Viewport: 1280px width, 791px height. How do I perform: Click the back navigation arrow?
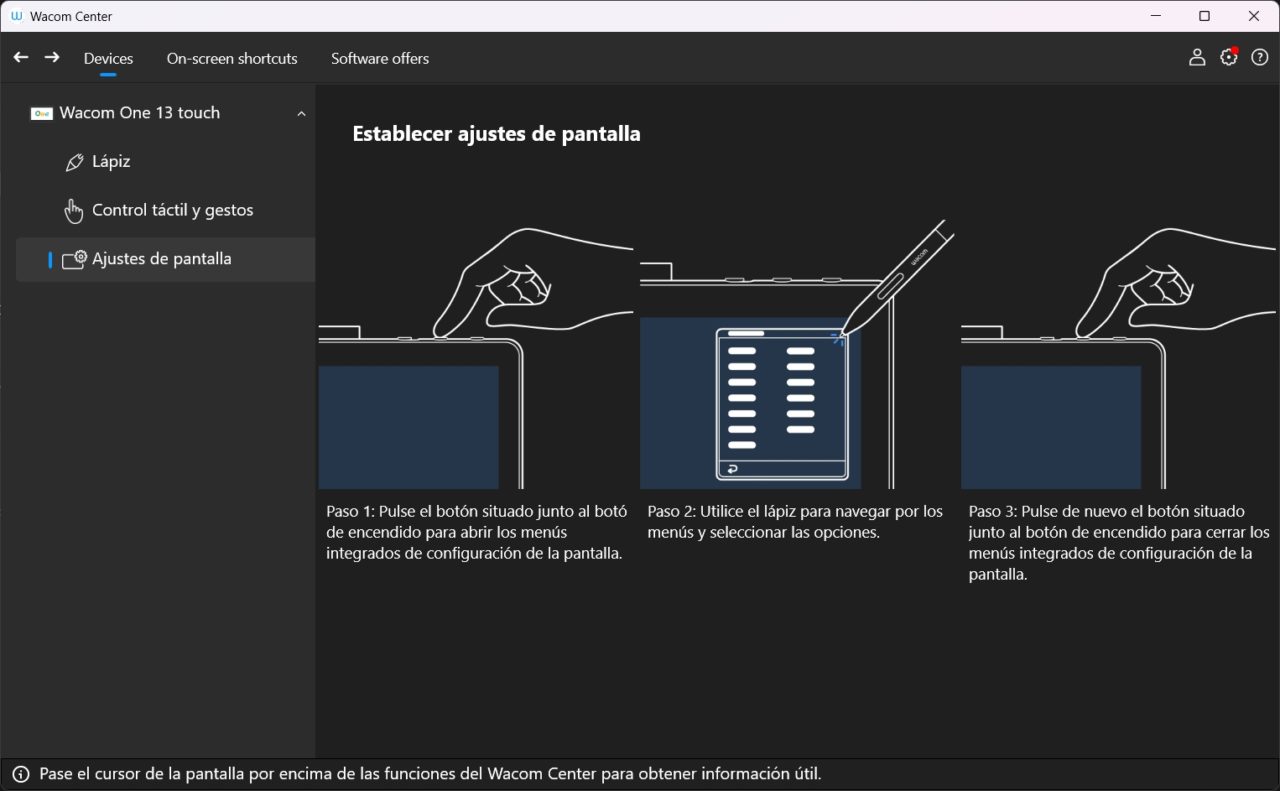point(20,58)
